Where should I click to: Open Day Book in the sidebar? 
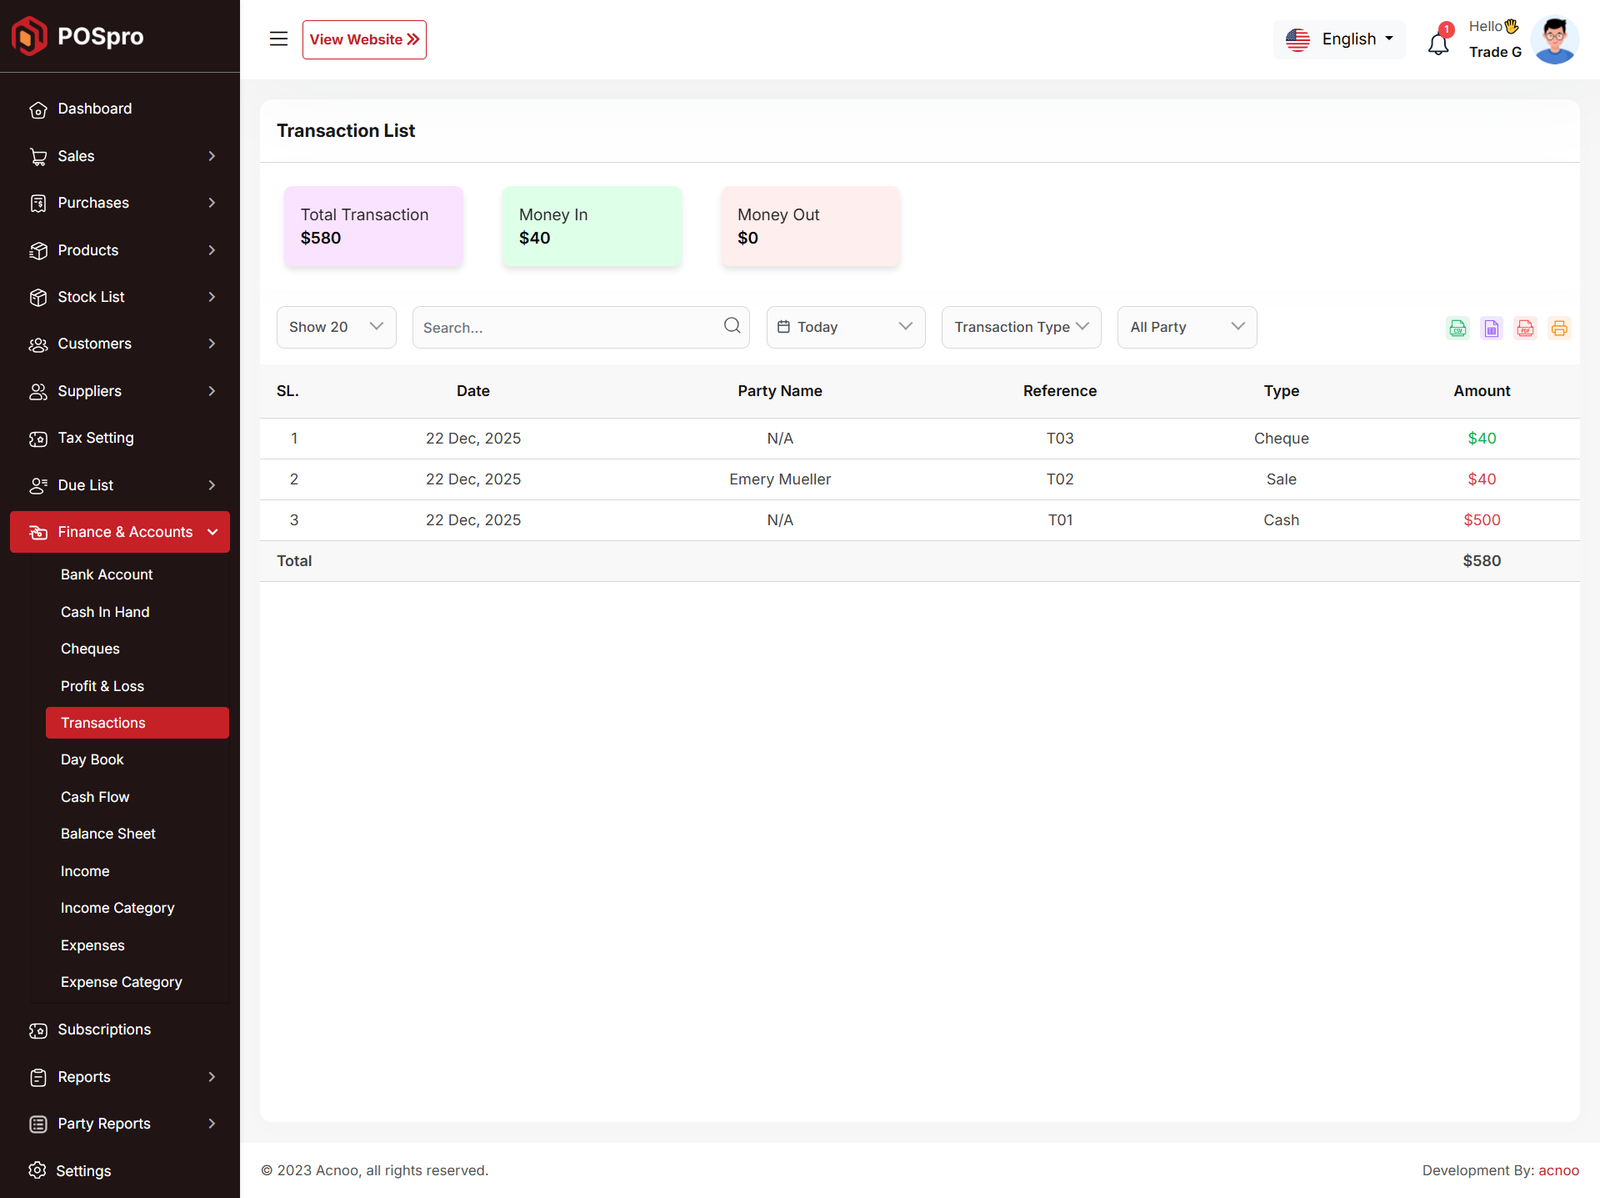(92, 760)
